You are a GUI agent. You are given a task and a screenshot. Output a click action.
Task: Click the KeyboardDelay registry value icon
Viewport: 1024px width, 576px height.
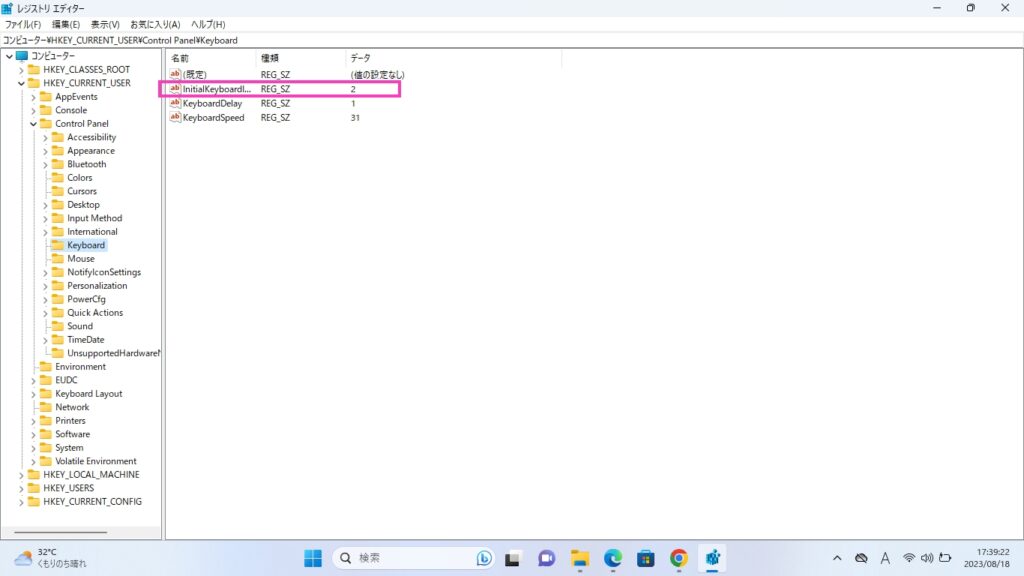[x=175, y=103]
